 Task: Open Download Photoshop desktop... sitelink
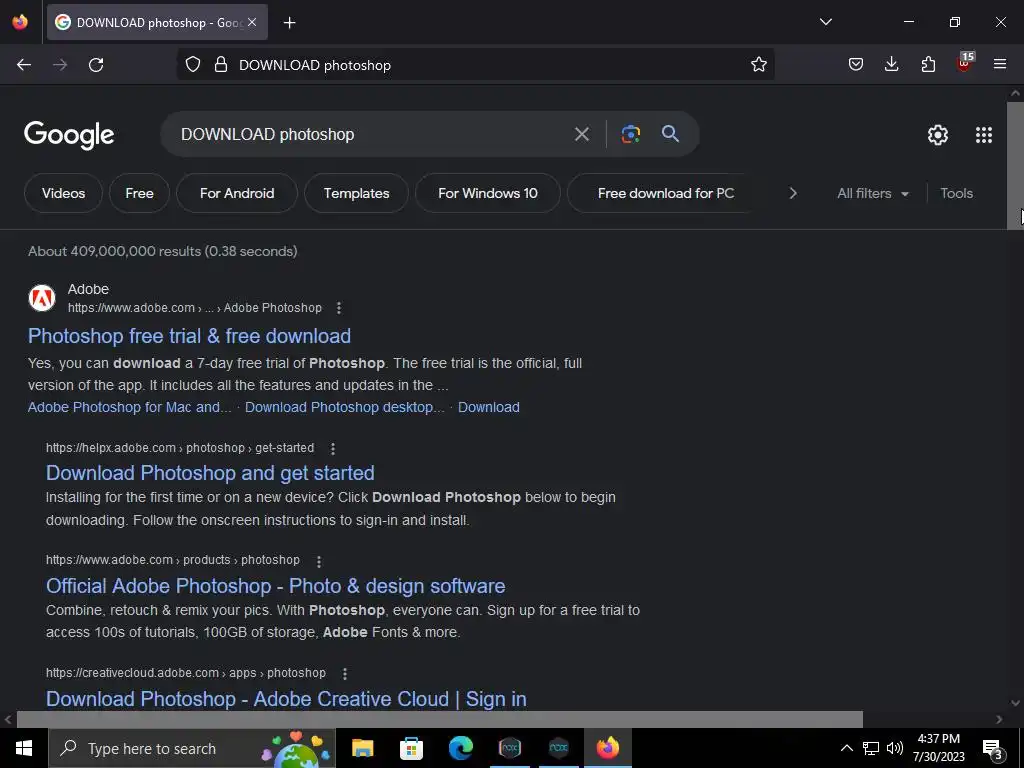pyautogui.click(x=345, y=408)
